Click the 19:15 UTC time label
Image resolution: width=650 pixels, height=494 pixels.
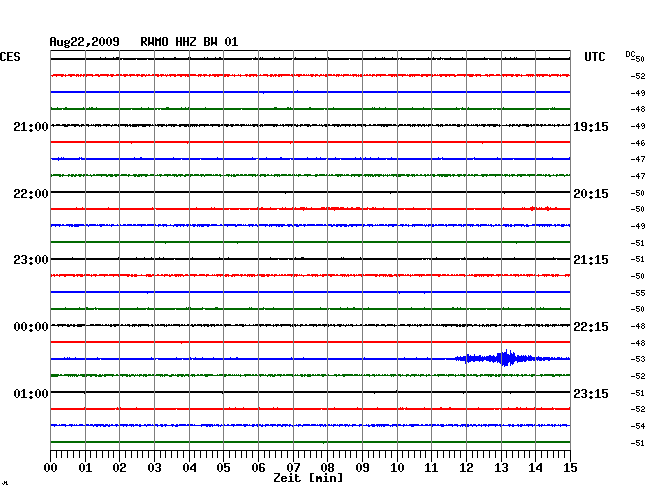point(591,127)
